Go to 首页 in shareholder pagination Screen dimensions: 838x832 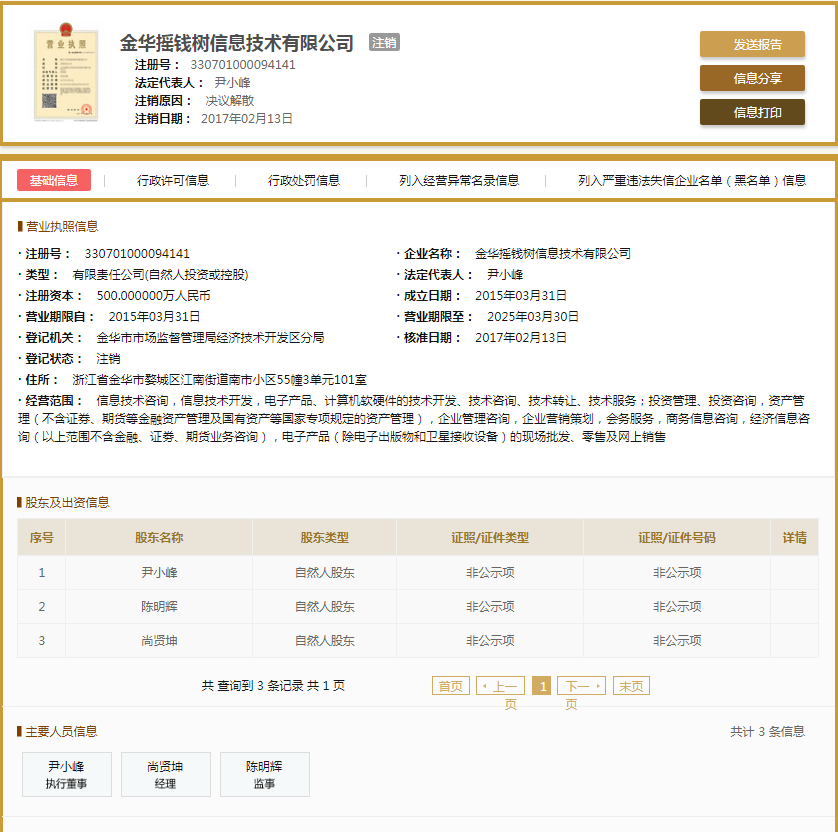pos(450,686)
